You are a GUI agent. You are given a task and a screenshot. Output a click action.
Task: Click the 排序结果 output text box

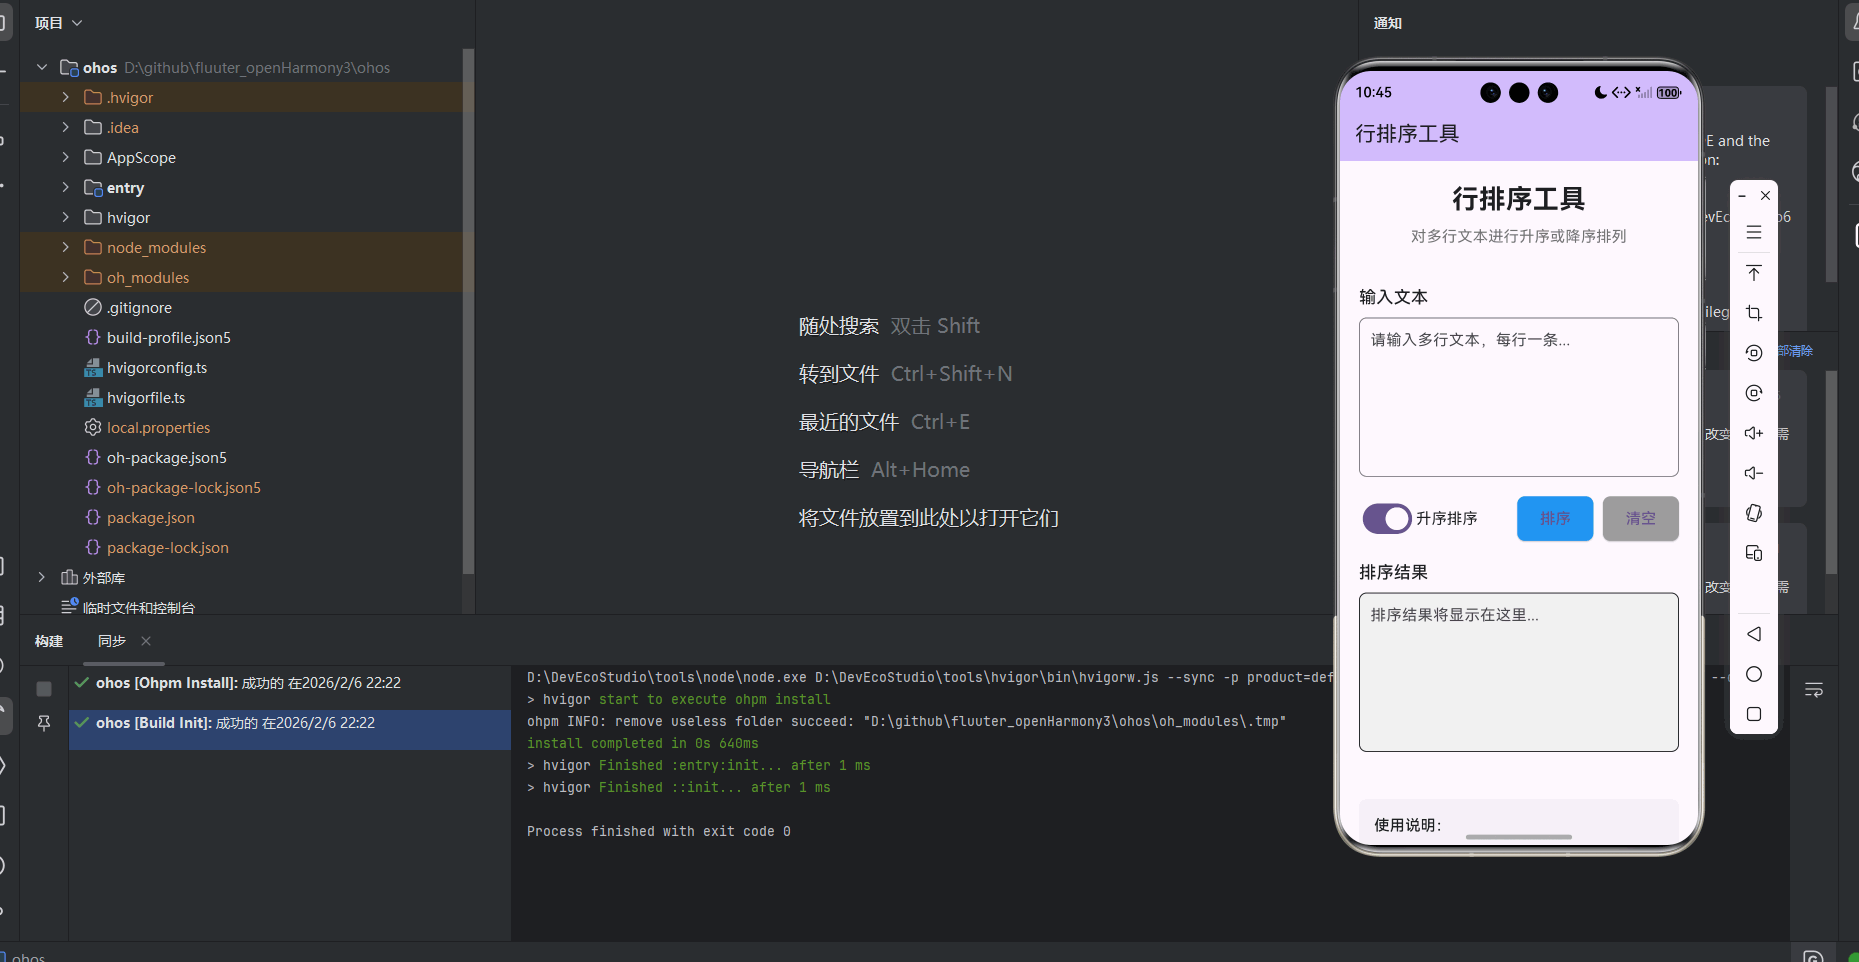coord(1519,672)
